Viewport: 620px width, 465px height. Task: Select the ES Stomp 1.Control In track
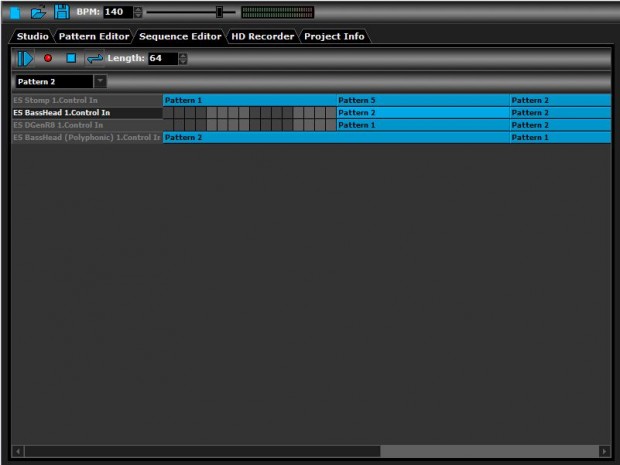pyautogui.click(x=86, y=101)
